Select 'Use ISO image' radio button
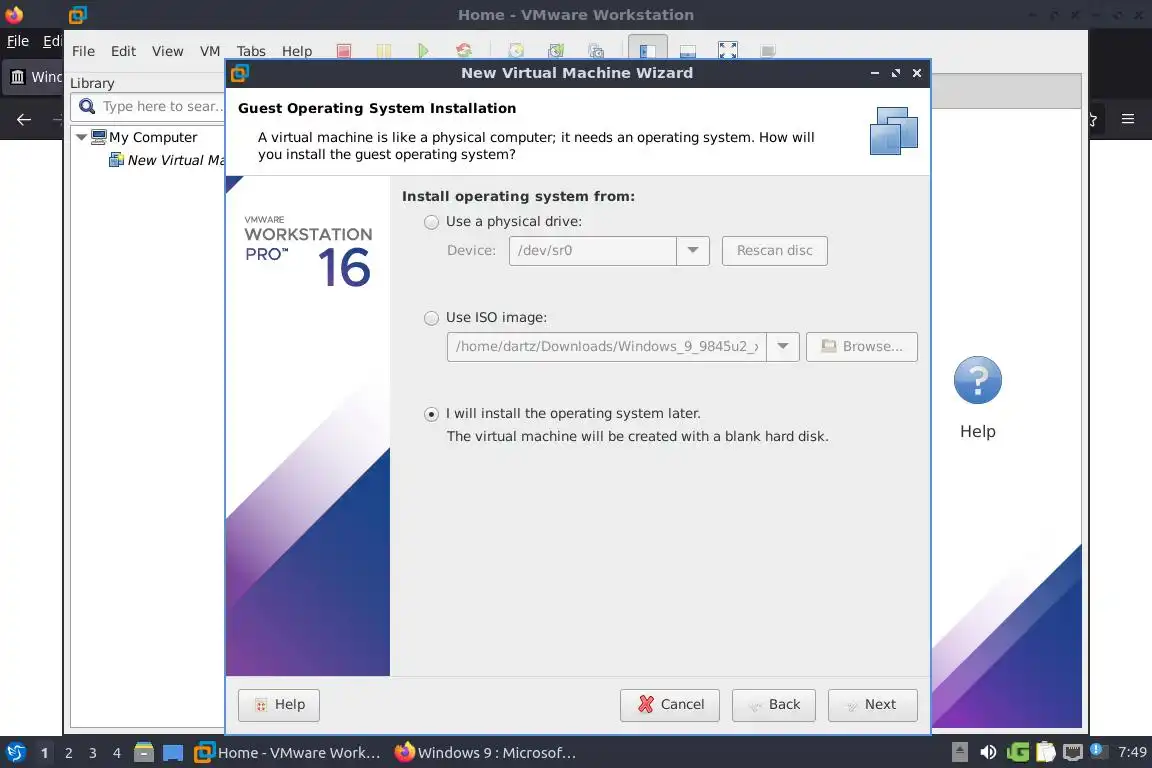Viewport: 1152px width, 768px height. (x=431, y=318)
